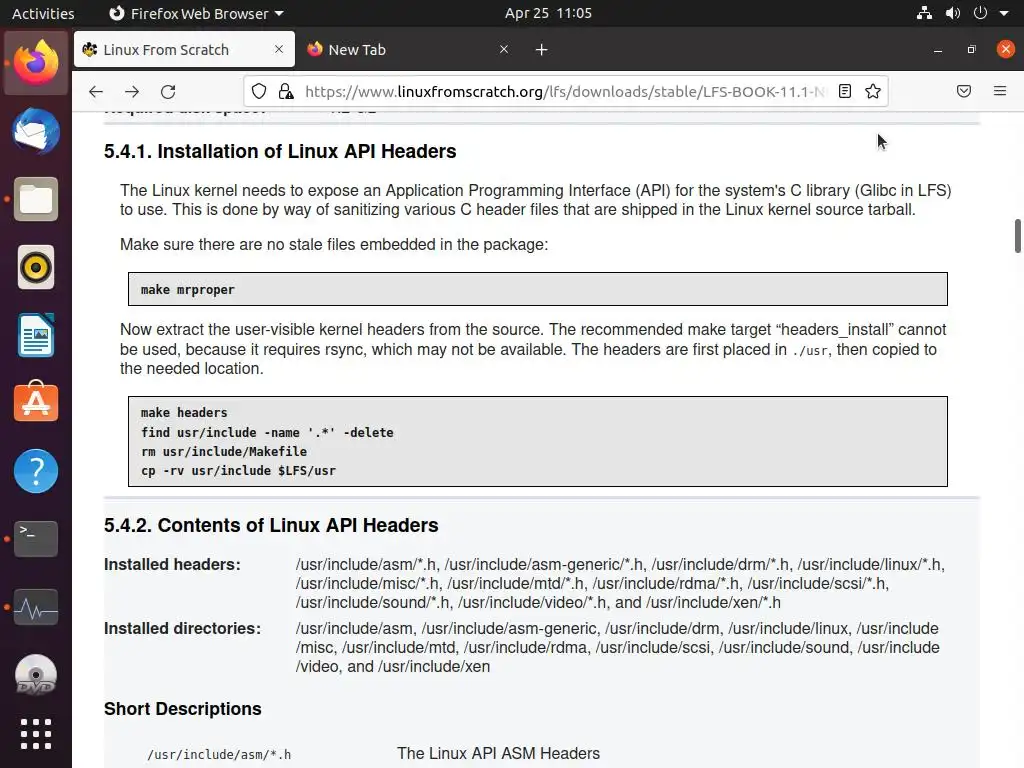
Task: Select the Linux From Scratch tab
Action: [170, 49]
